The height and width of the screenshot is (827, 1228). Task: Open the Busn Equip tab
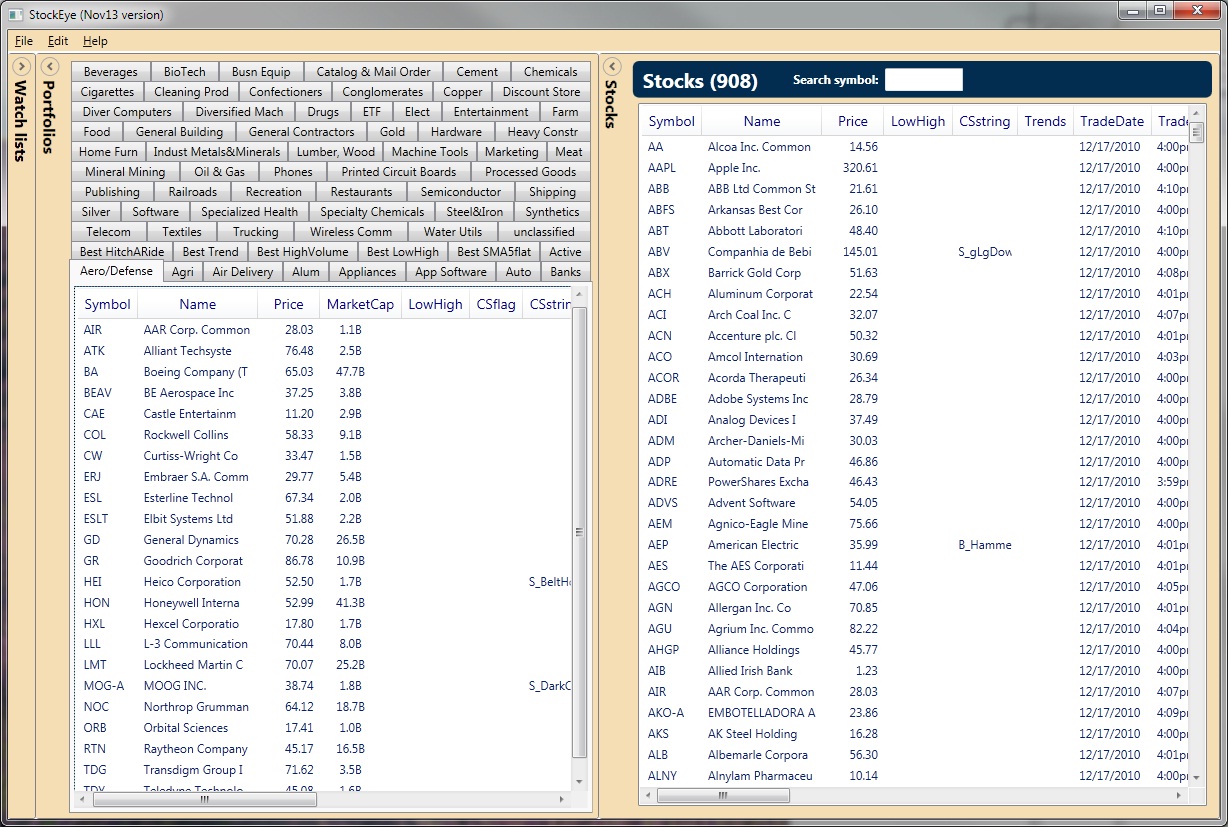(261, 72)
